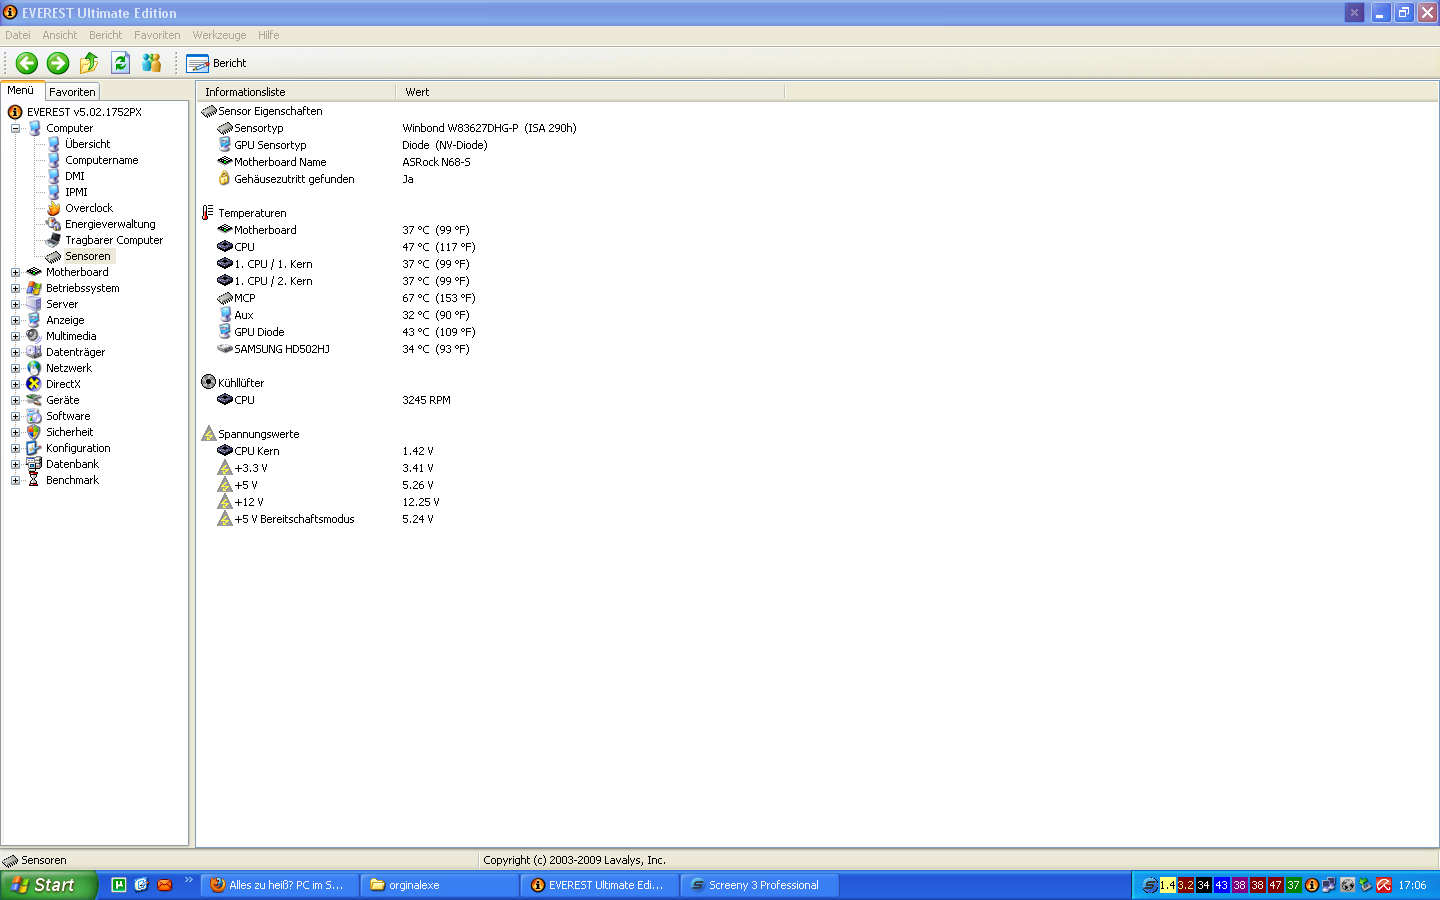Viewport: 1440px width, 900px height.
Task: Expand the Server tree node
Action: (x=15, y=304)
